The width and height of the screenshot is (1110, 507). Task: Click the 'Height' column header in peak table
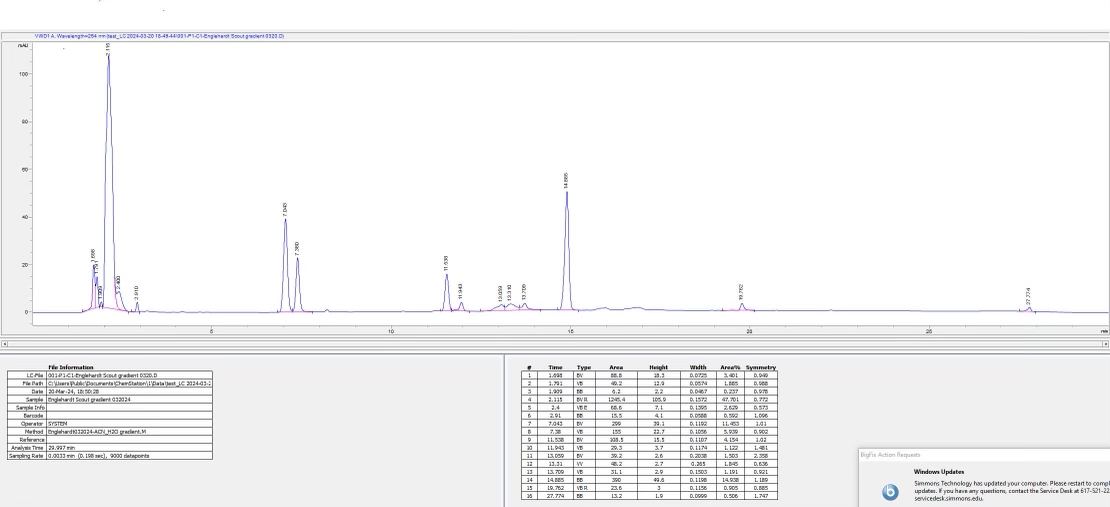coord(658,368)
